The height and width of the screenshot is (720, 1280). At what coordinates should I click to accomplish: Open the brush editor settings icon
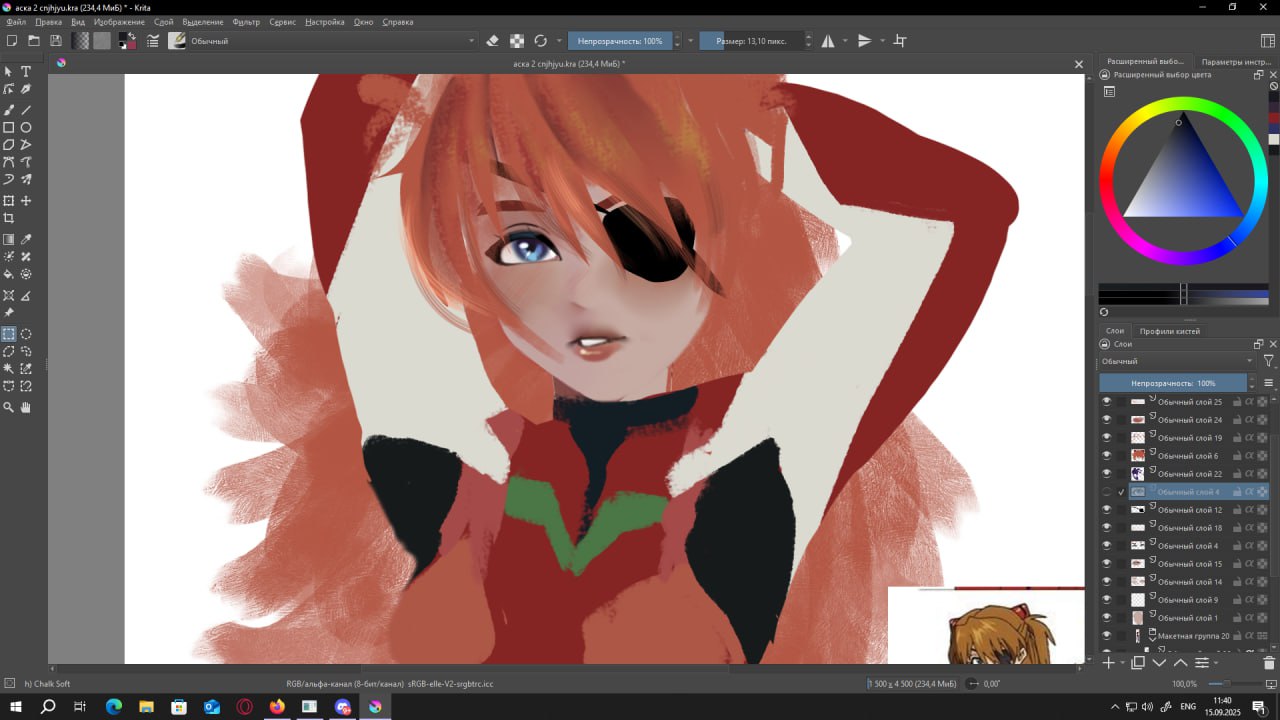click(x=153, y=41)
